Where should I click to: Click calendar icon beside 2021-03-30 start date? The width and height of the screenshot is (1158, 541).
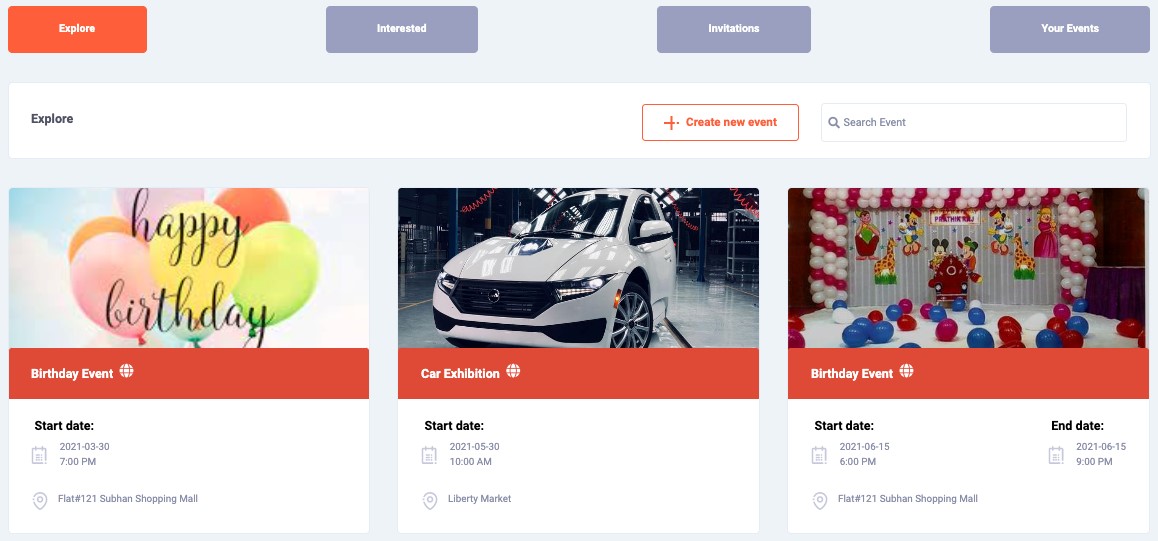(40, 455)
